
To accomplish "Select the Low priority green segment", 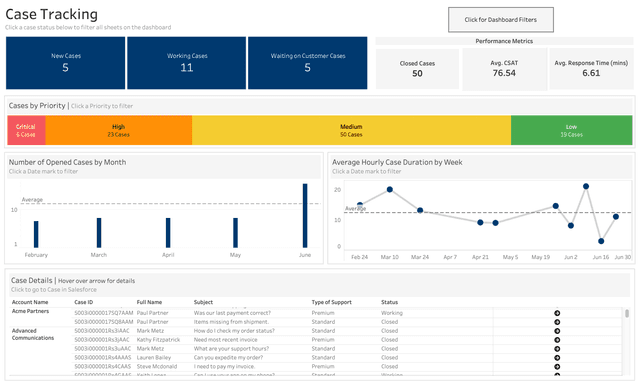I will 571,130.
